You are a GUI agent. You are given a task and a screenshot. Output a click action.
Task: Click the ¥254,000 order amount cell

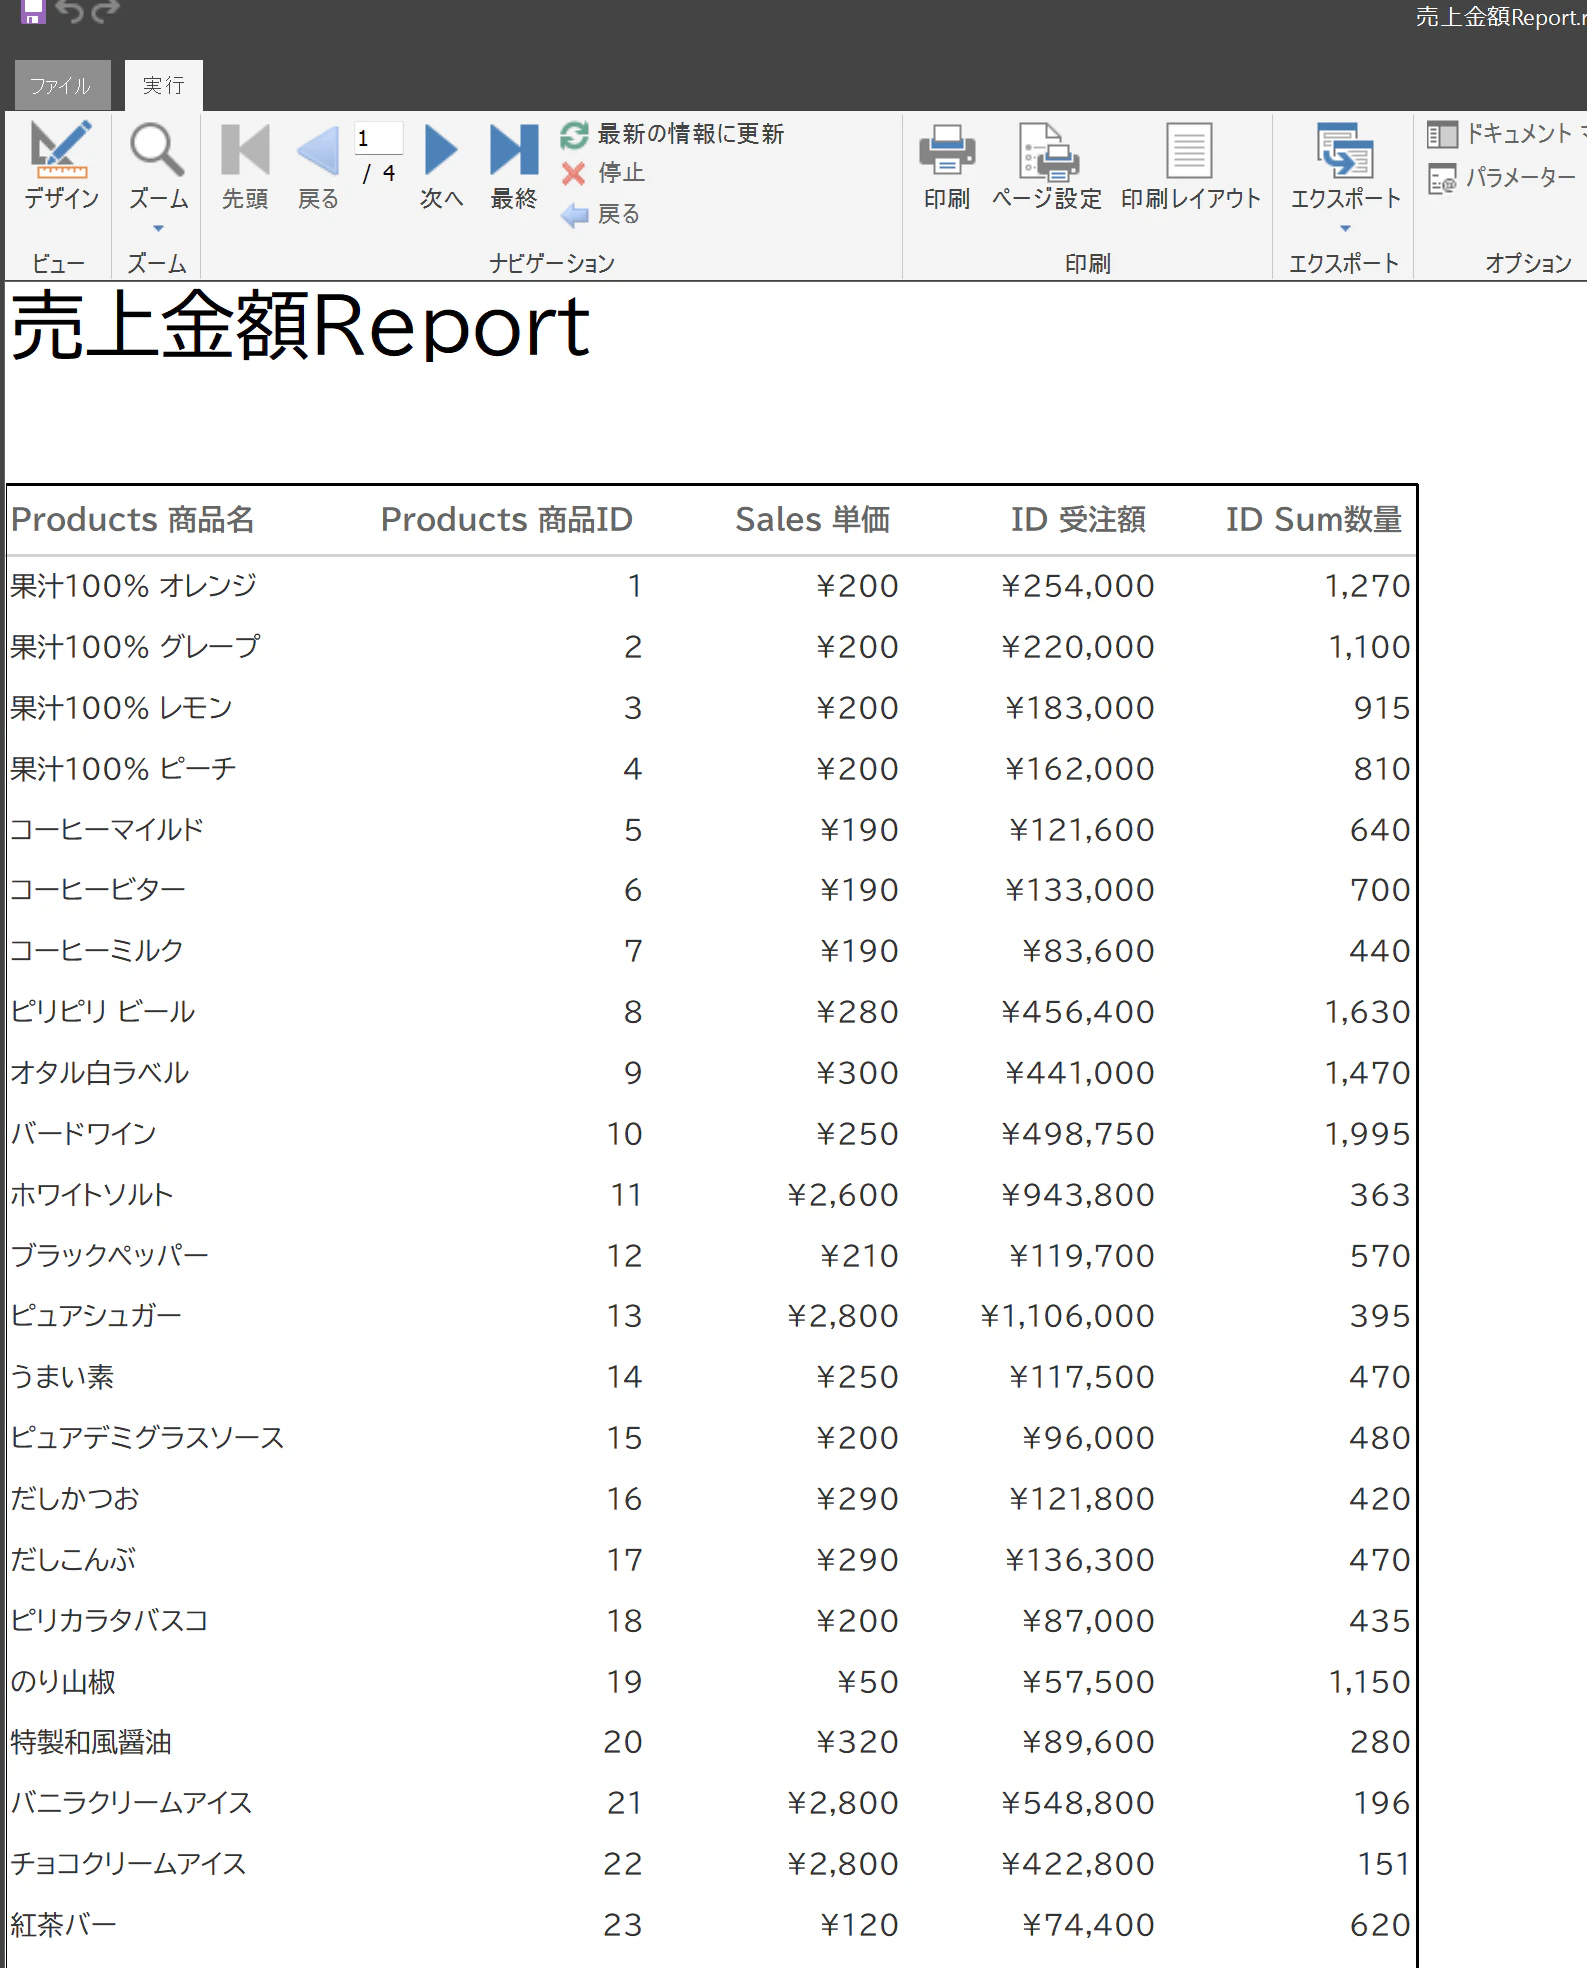pos(1078,586)
